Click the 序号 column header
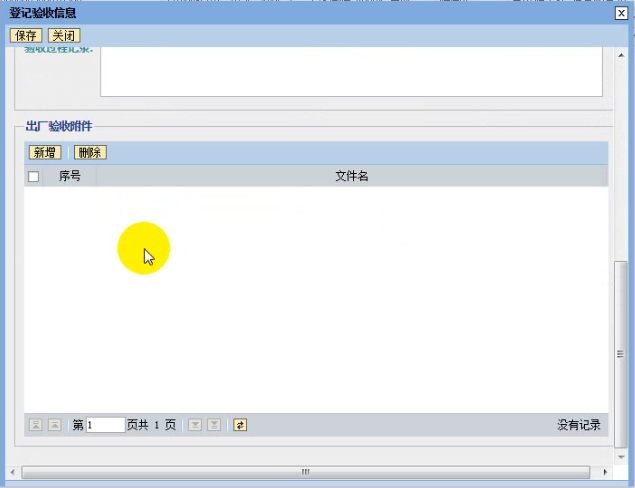The height and width of the screenshot is (488, 635). pos(70,176)
